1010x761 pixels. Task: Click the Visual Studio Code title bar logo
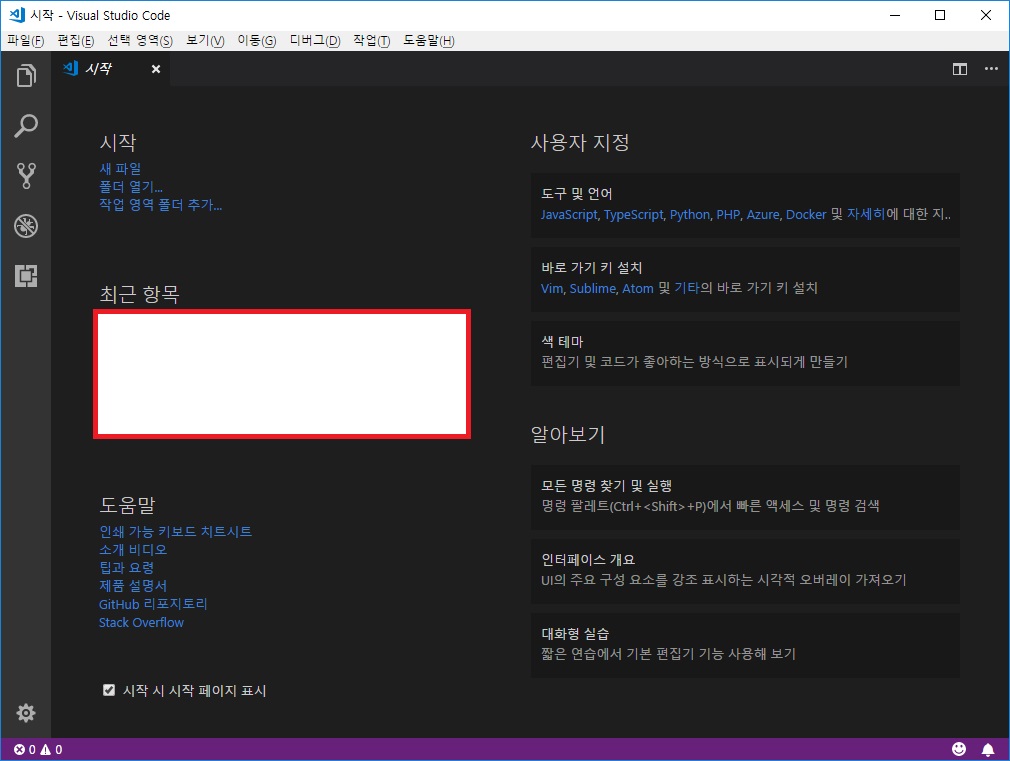[17, 15]
